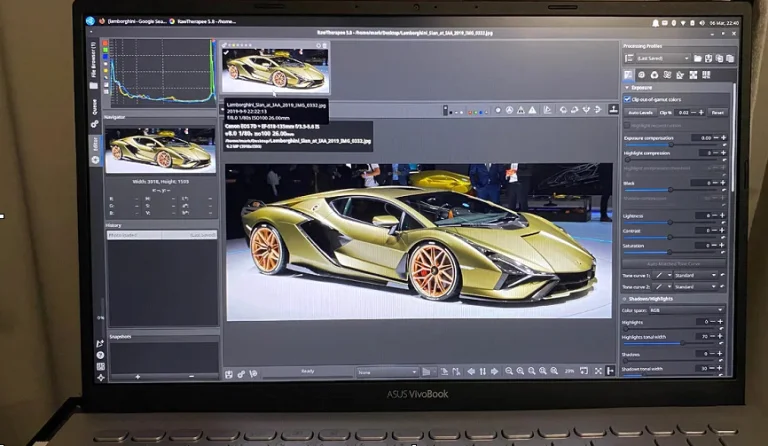Toggle the Highlight reconstruction checkbox
Screen dimensions: 768x446
pyautogui.click(x=627, y=125)
